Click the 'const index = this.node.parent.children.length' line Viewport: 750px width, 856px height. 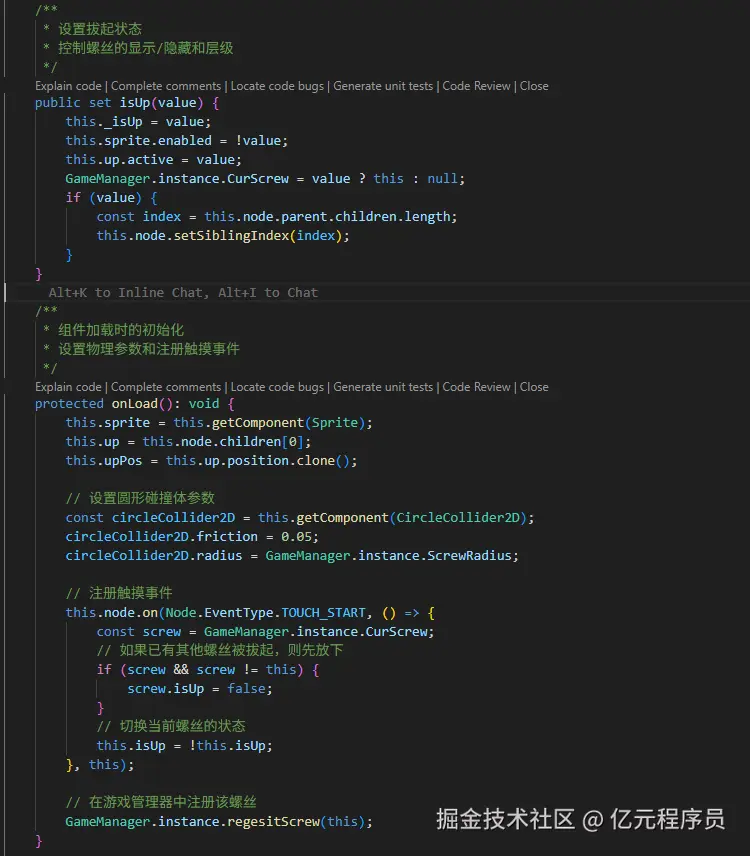(x=277, y=217)
